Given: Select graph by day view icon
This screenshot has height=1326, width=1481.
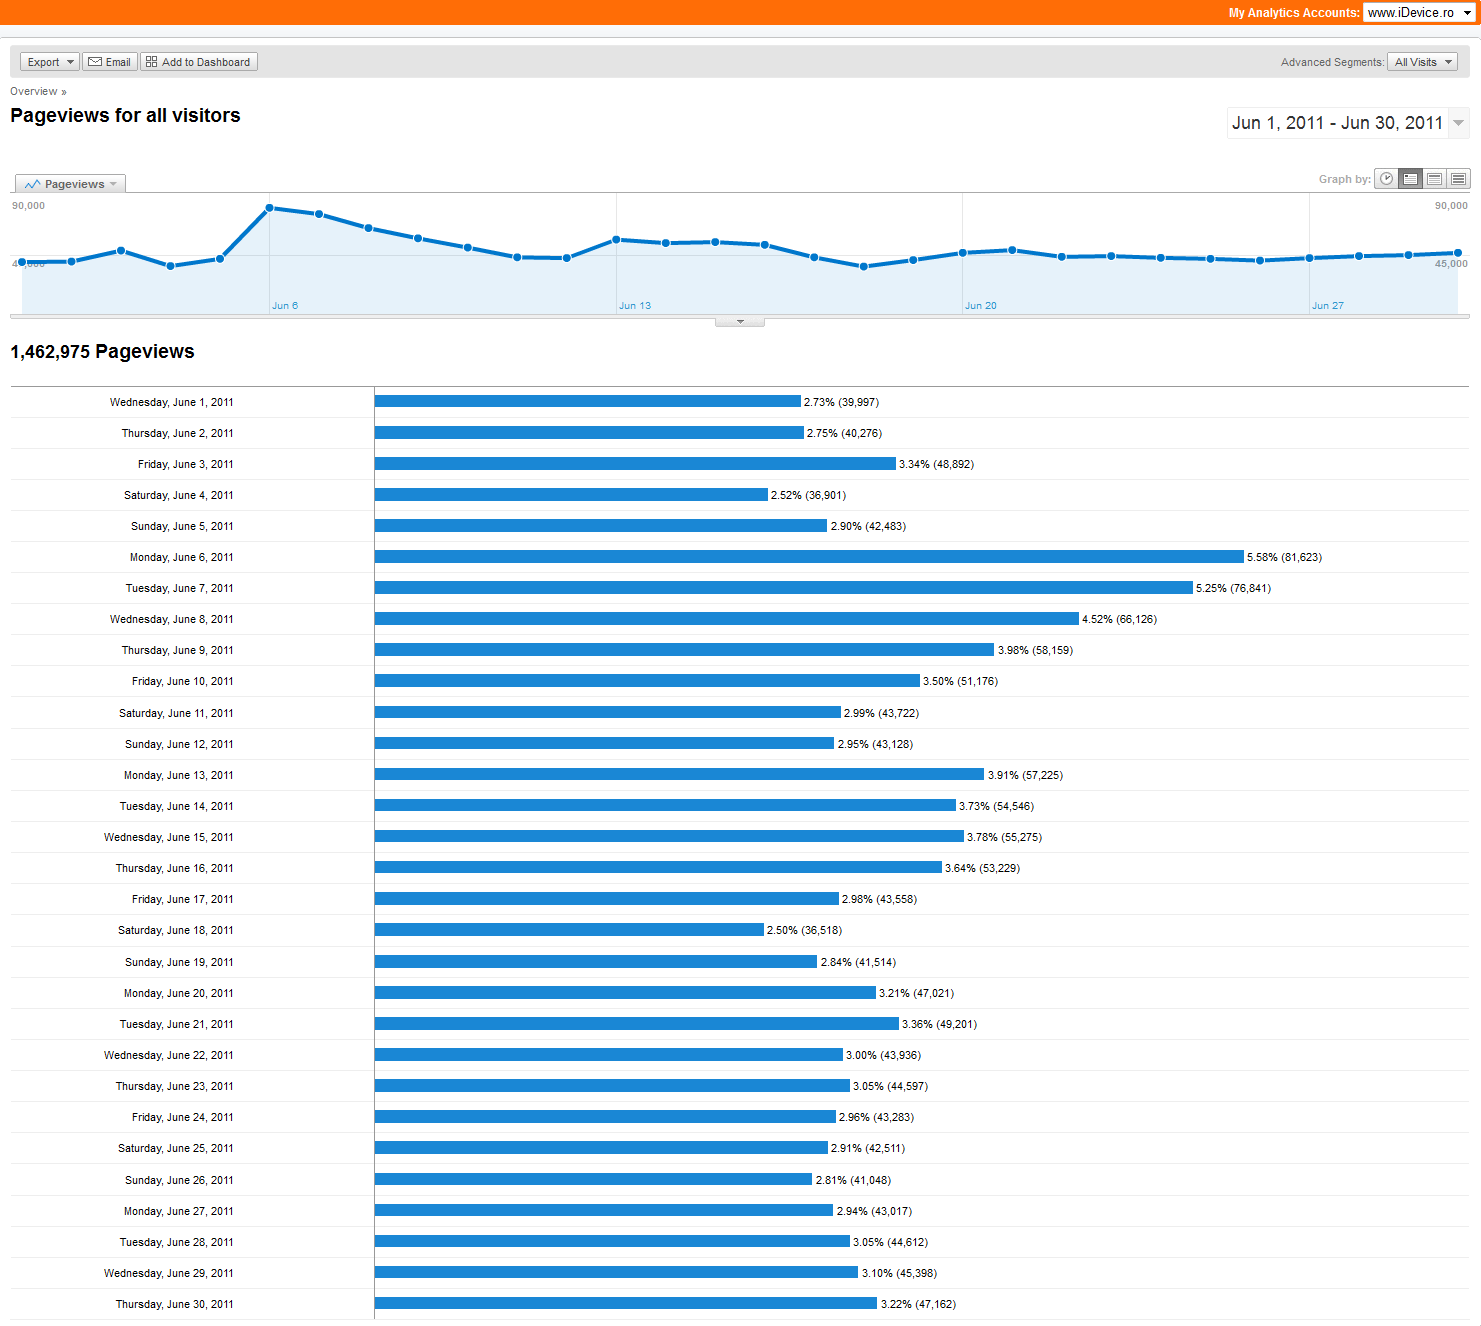Looking at the screenshot, I should click(x=1410, y=179).
